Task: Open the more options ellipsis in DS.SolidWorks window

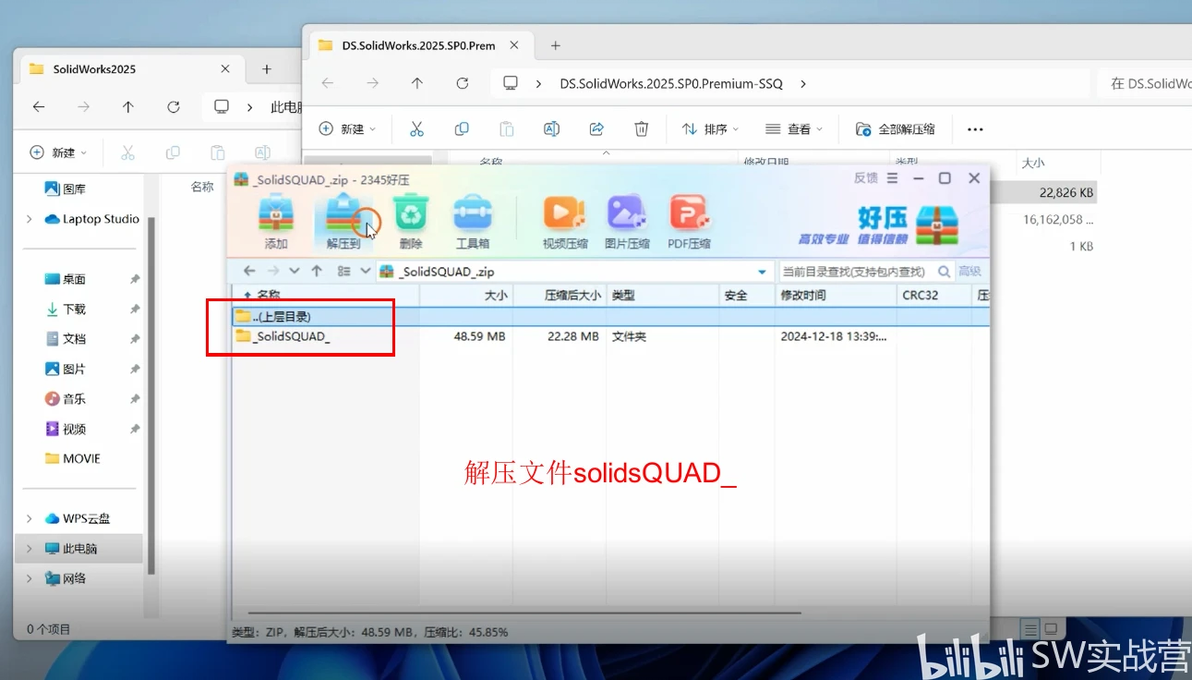Action: pos(975,129)
